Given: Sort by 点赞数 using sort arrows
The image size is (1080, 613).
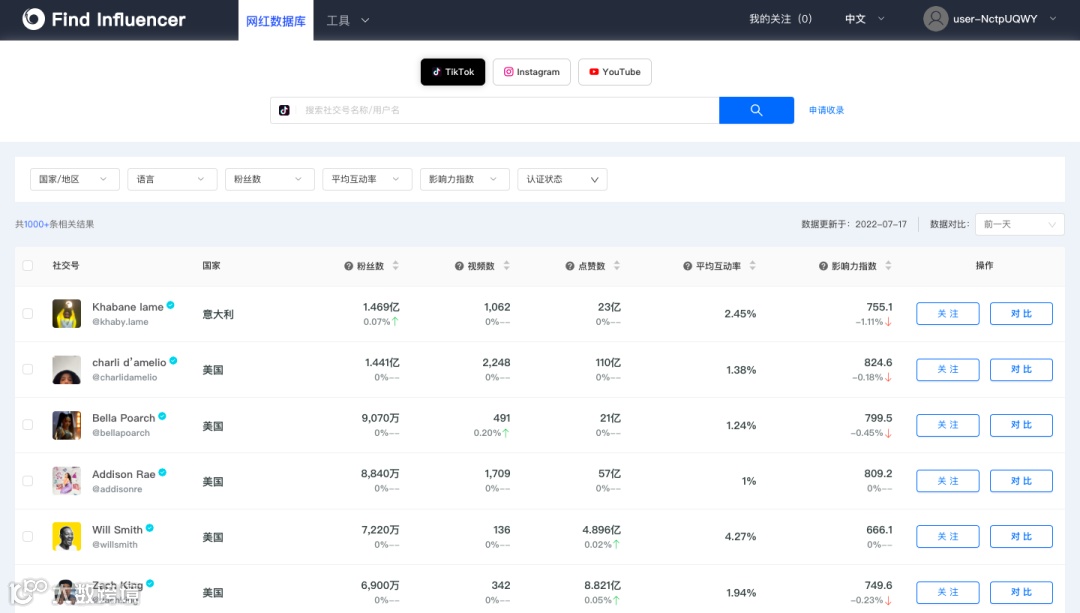Looking at the screenshot, I should click(616, 266).
